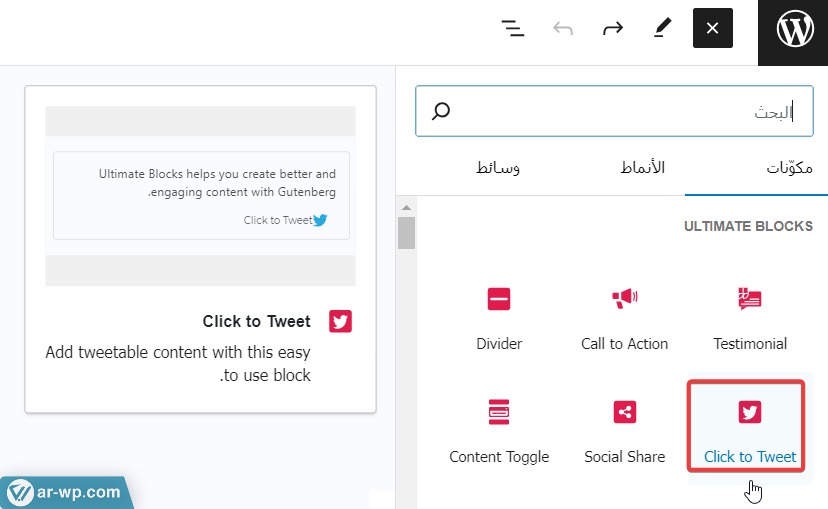Click the redo arrow icon
Screen dimensions: 828x509
(612, 29)
